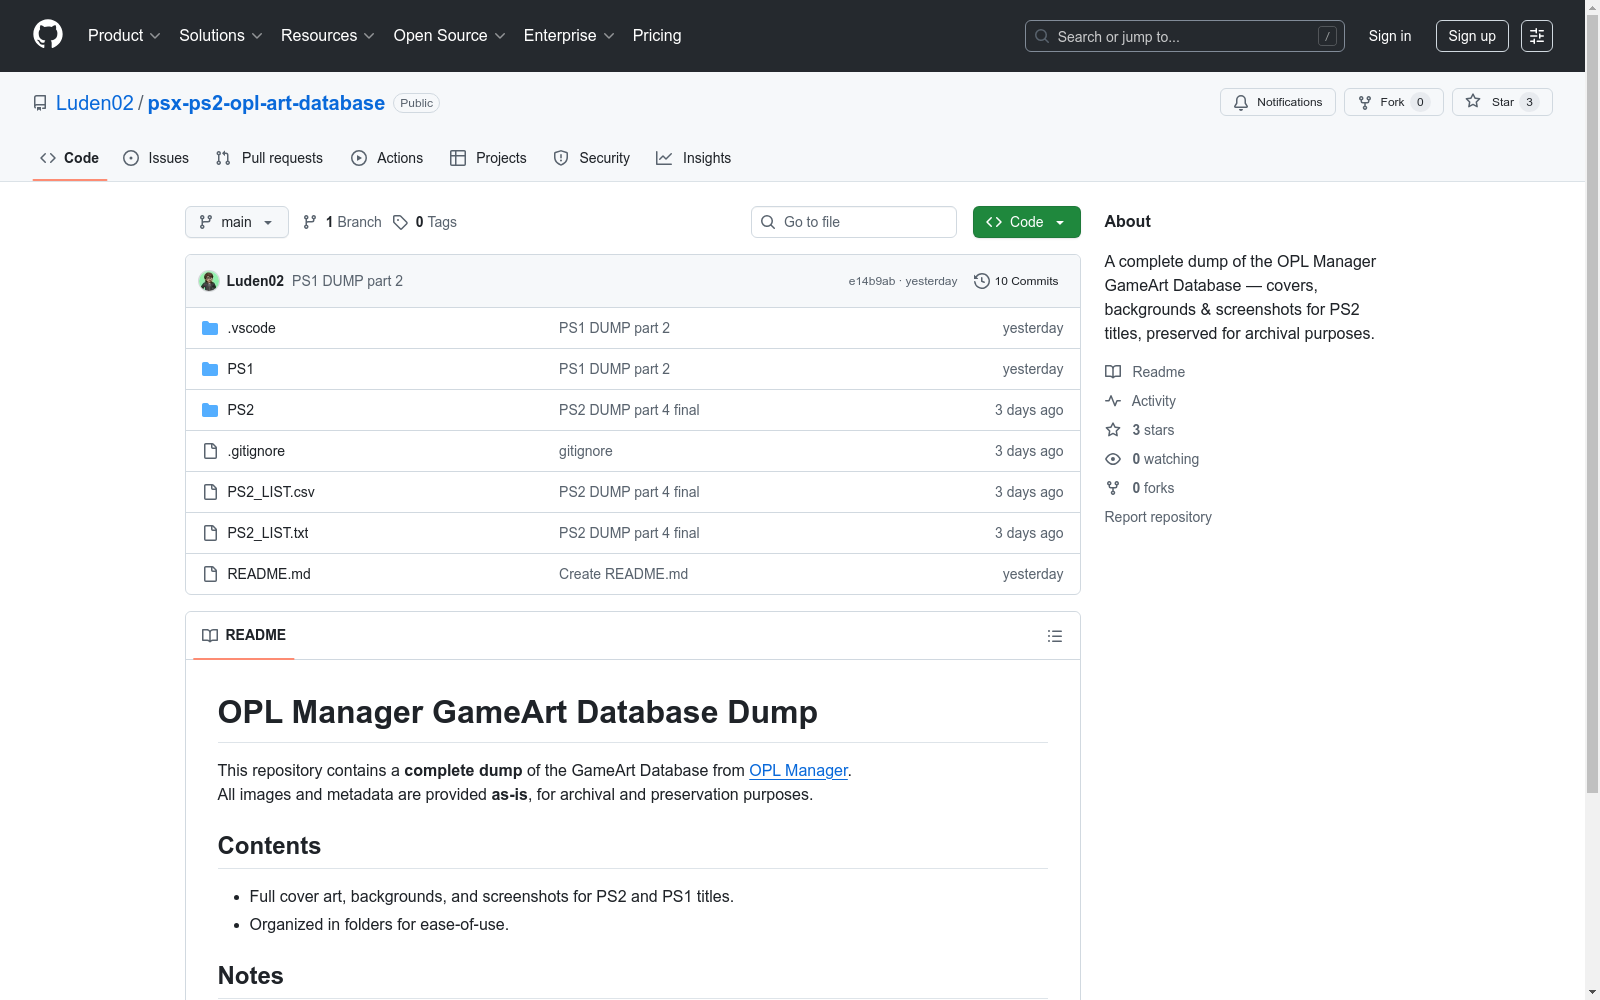Click Luden02's avatar in commit bar
Viewport: 1600px width, 1000px height.
coord(209,281)
